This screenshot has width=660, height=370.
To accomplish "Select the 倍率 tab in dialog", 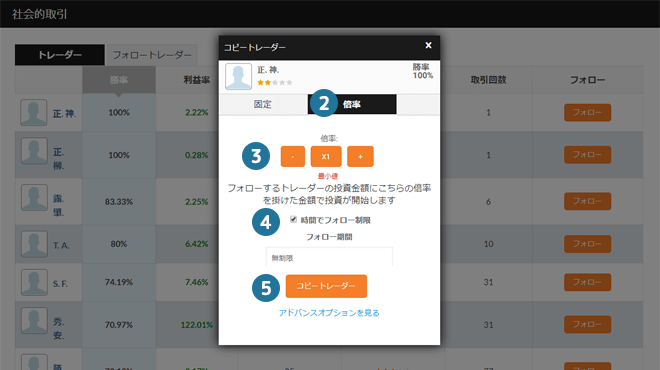I will (352, 104).
